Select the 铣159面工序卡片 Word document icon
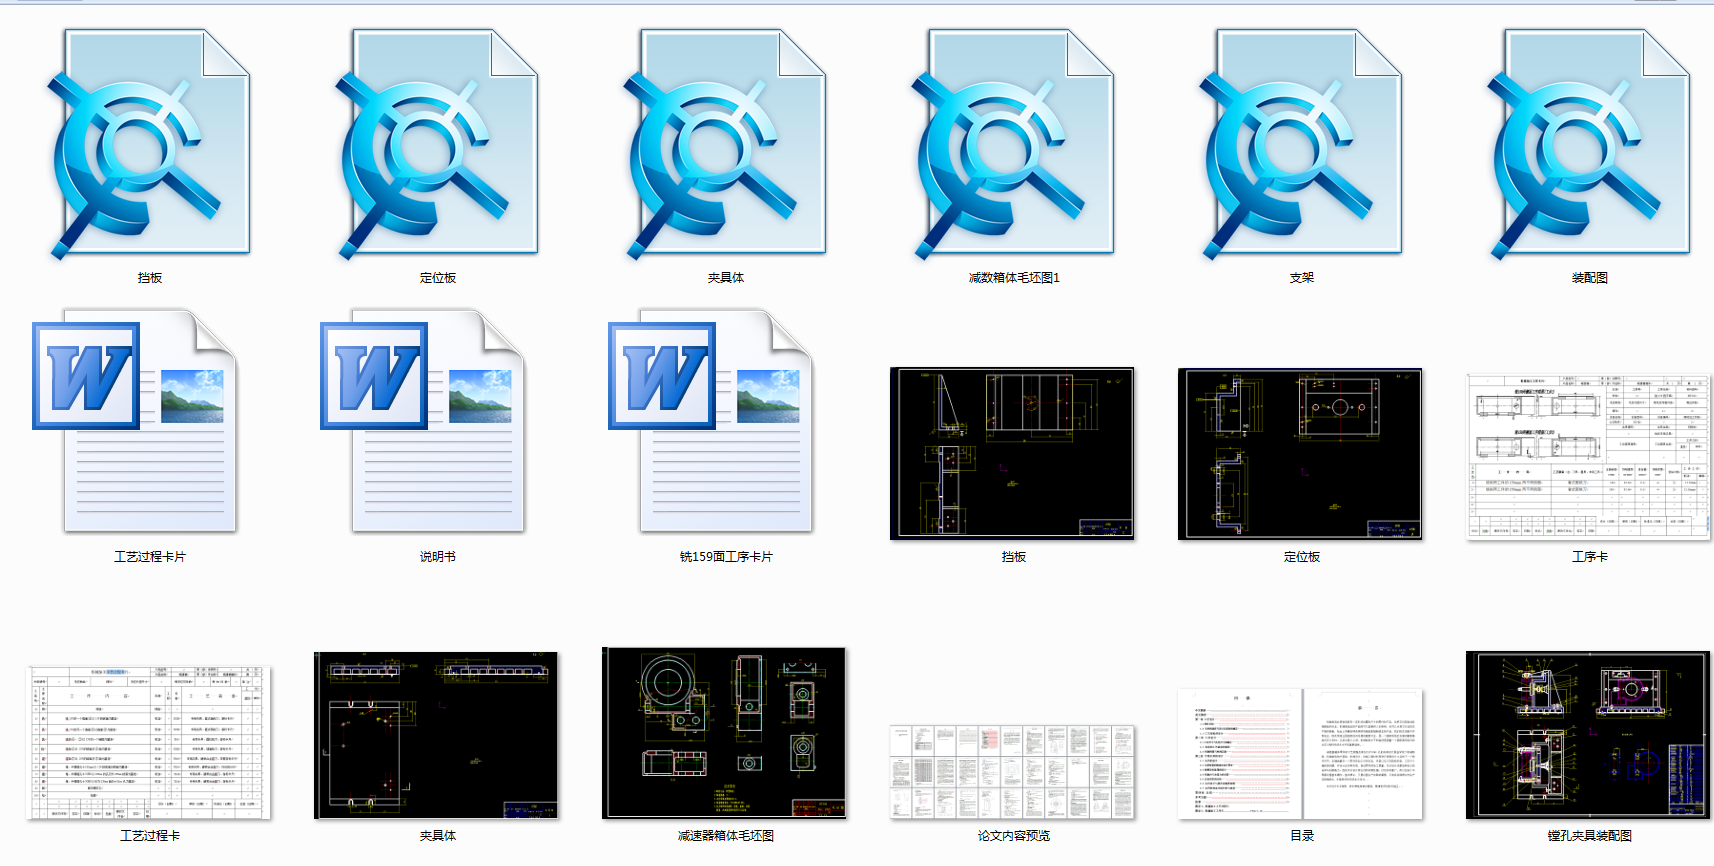1714x866 pixels. [x=711, y=420]
